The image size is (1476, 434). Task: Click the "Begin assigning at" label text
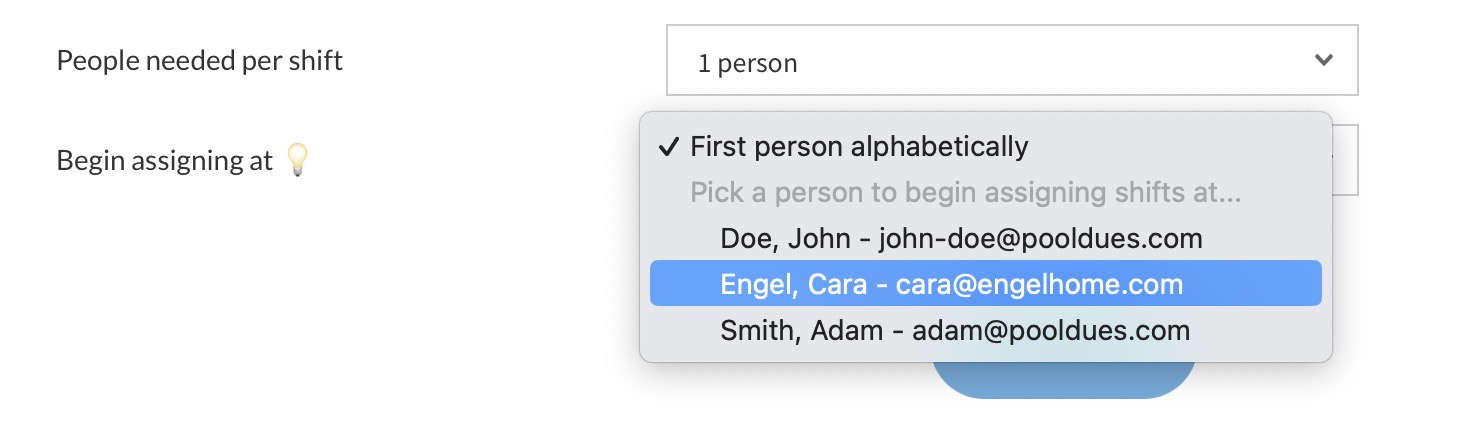[165, 161]
